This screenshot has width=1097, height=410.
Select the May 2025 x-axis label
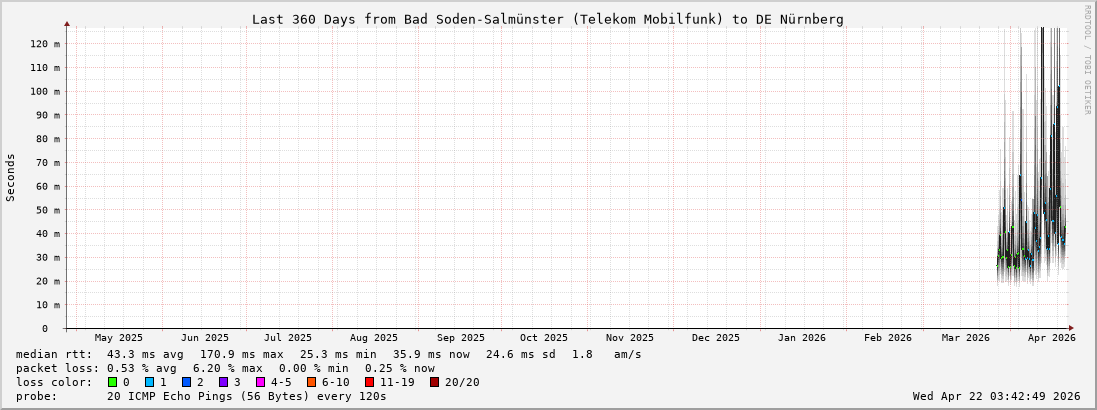(119, 338)
